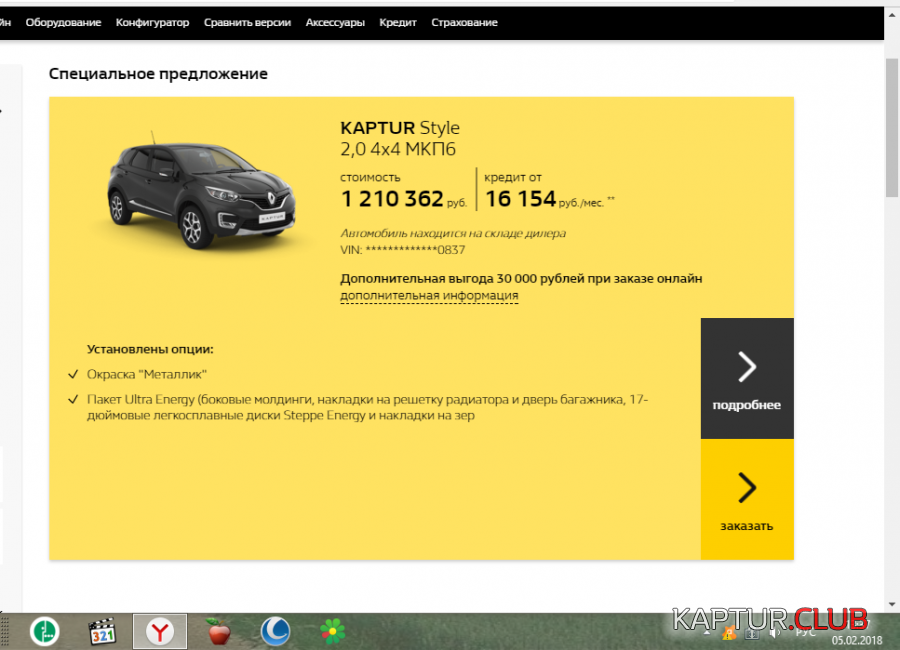Screen dimensions: 900x650
Task: Click the VIN number line ending 0837
Action: click(x=402, y=250)
